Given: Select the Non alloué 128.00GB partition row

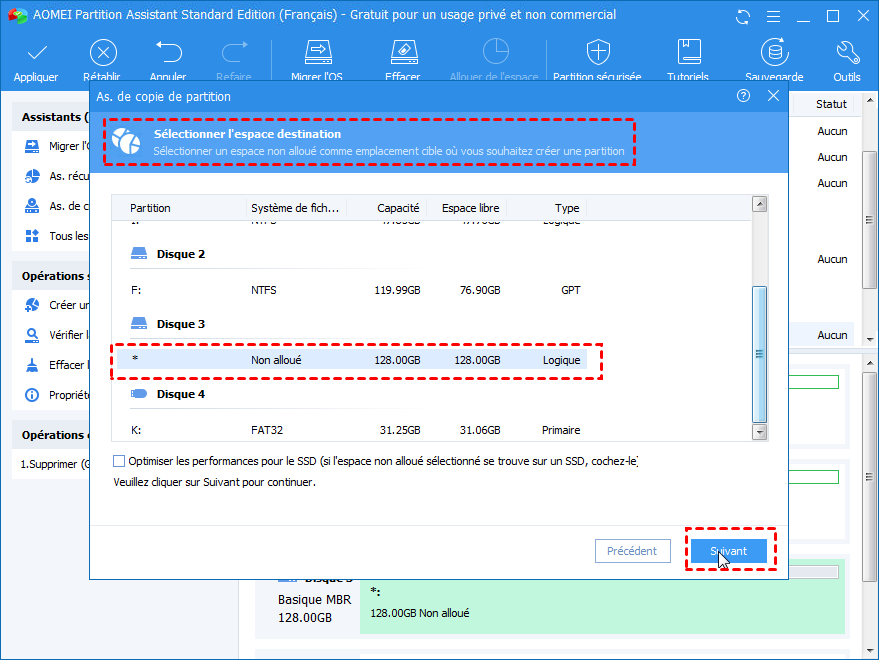Looking at the screenshot, I should pos(351,359).
